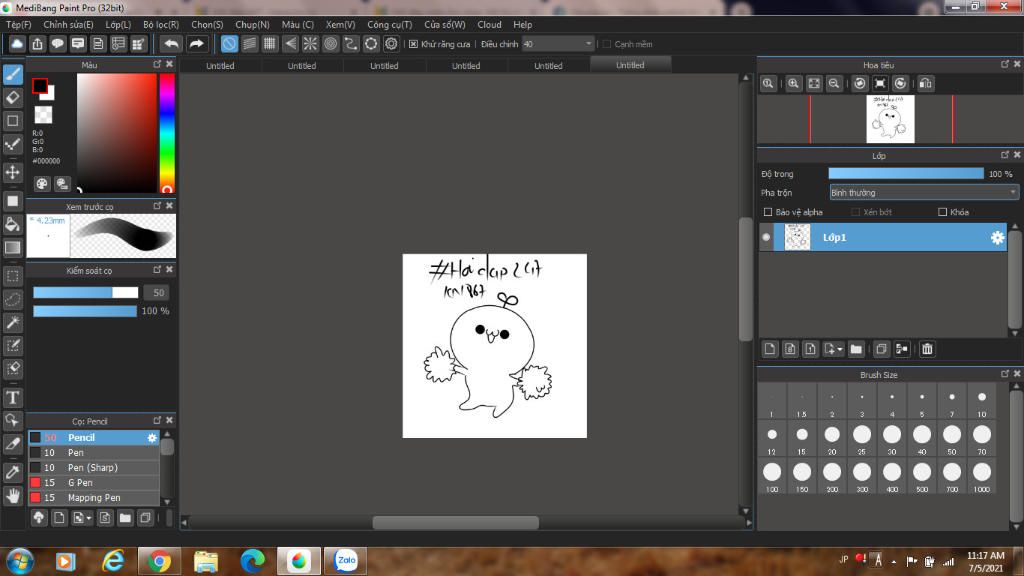Open Pencil brush settings gear

click(x=152, y=438)
